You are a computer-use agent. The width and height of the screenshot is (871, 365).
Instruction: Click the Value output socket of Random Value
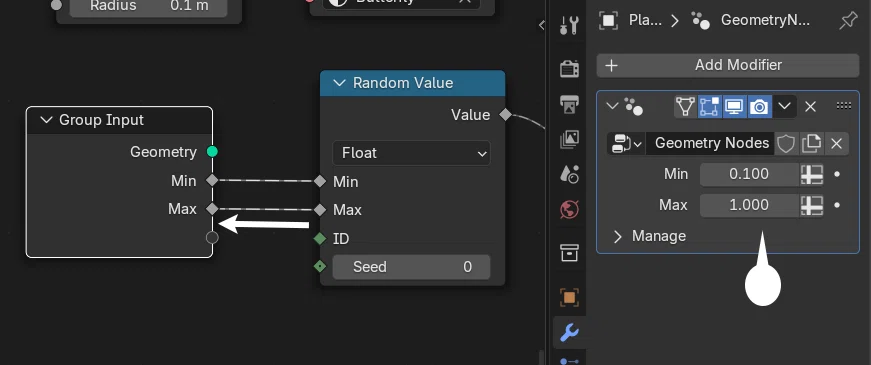(x=505, y=114)
